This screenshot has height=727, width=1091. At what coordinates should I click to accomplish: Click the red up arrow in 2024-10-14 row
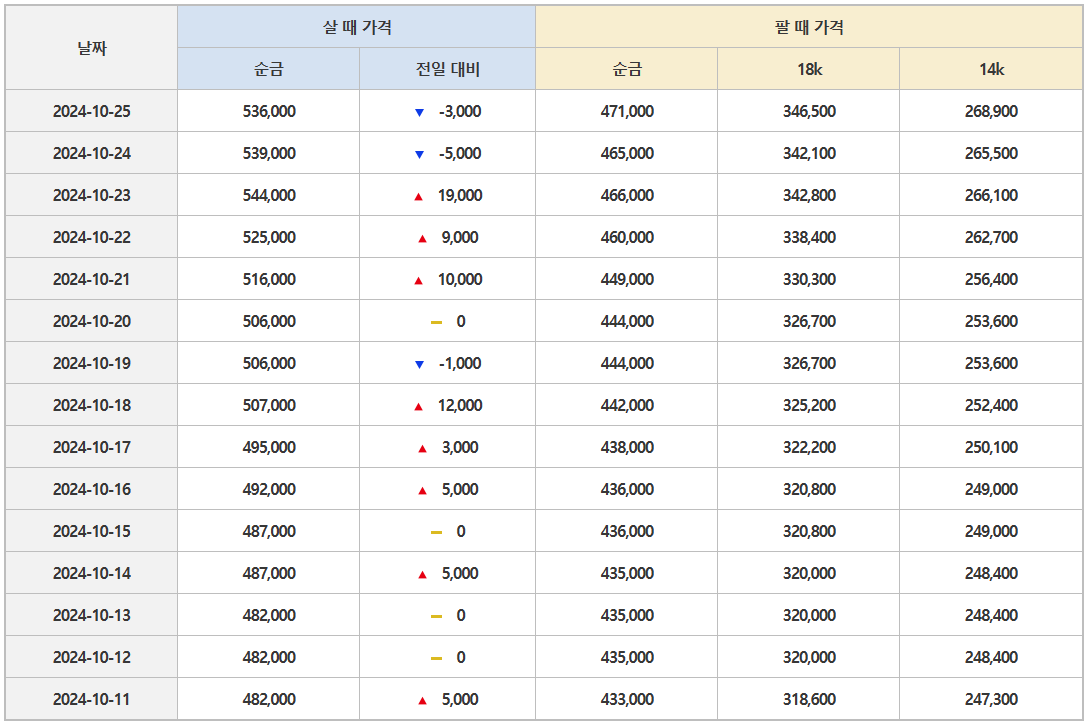click(422, 575)
